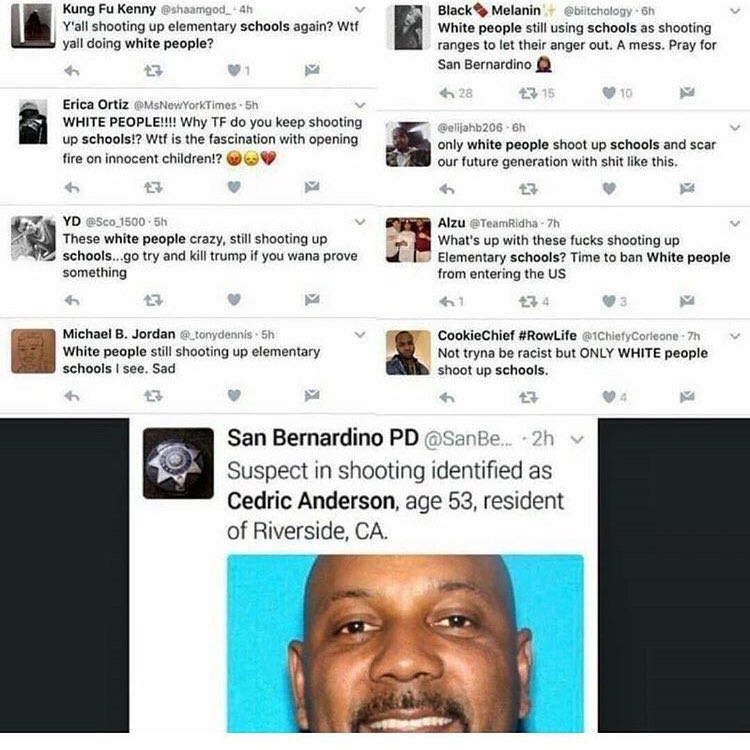750x750 pixels.
Task: Open CookieChief's profile picture
Action: [x=408, y=353]
